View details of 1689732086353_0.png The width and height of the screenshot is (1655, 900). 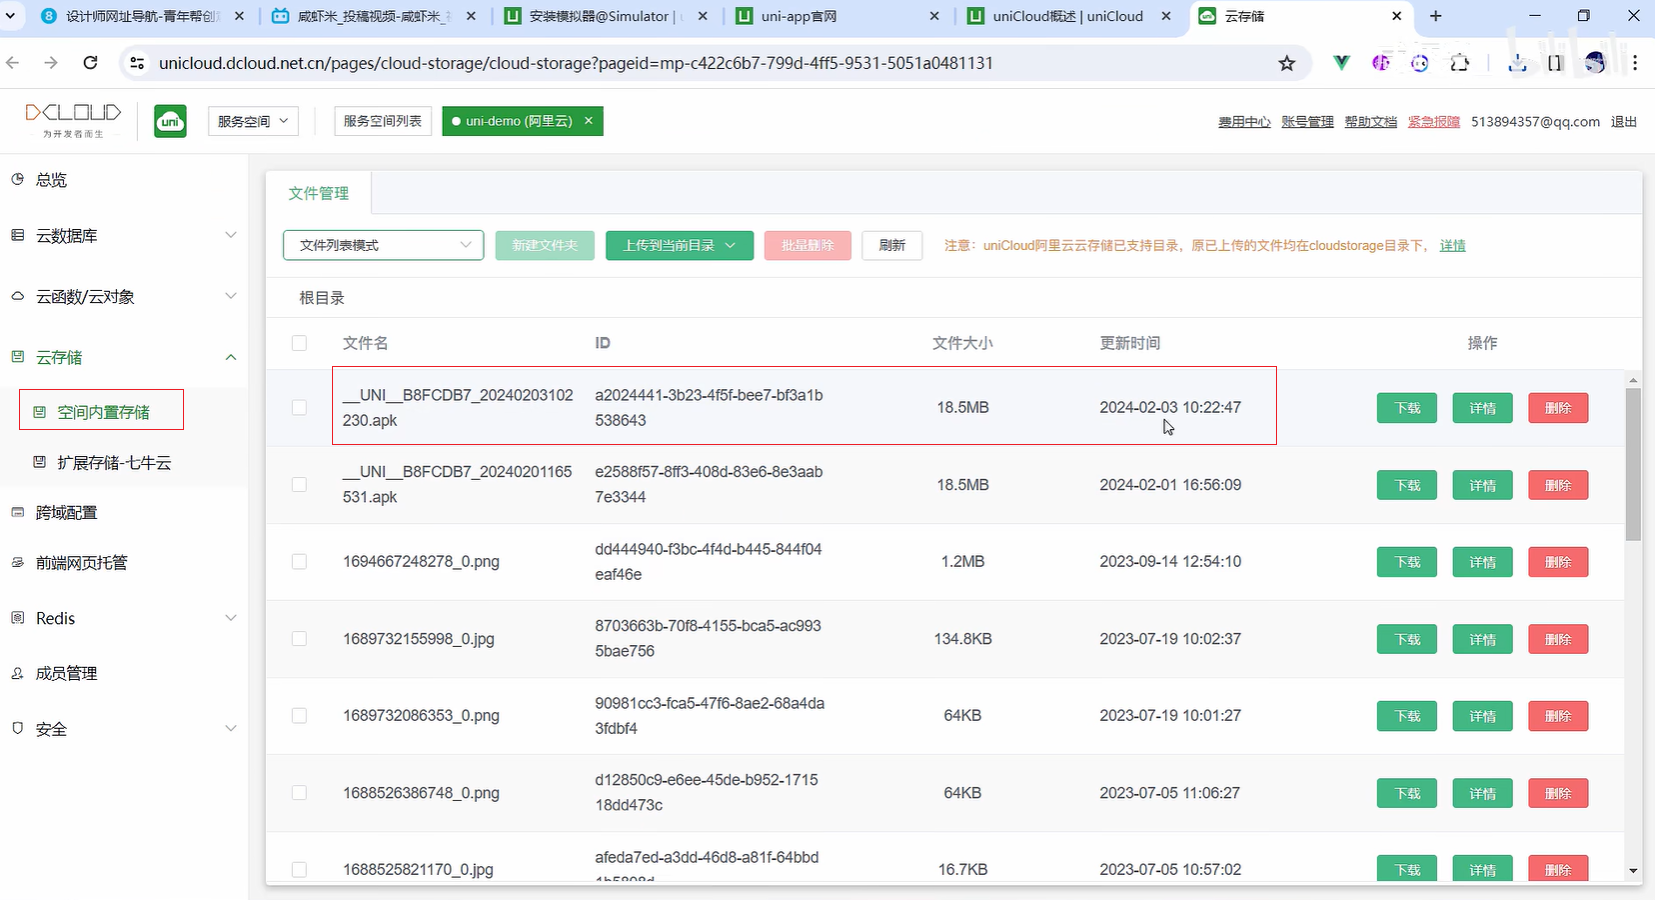pyautogui.click(x=1482, y=716)
